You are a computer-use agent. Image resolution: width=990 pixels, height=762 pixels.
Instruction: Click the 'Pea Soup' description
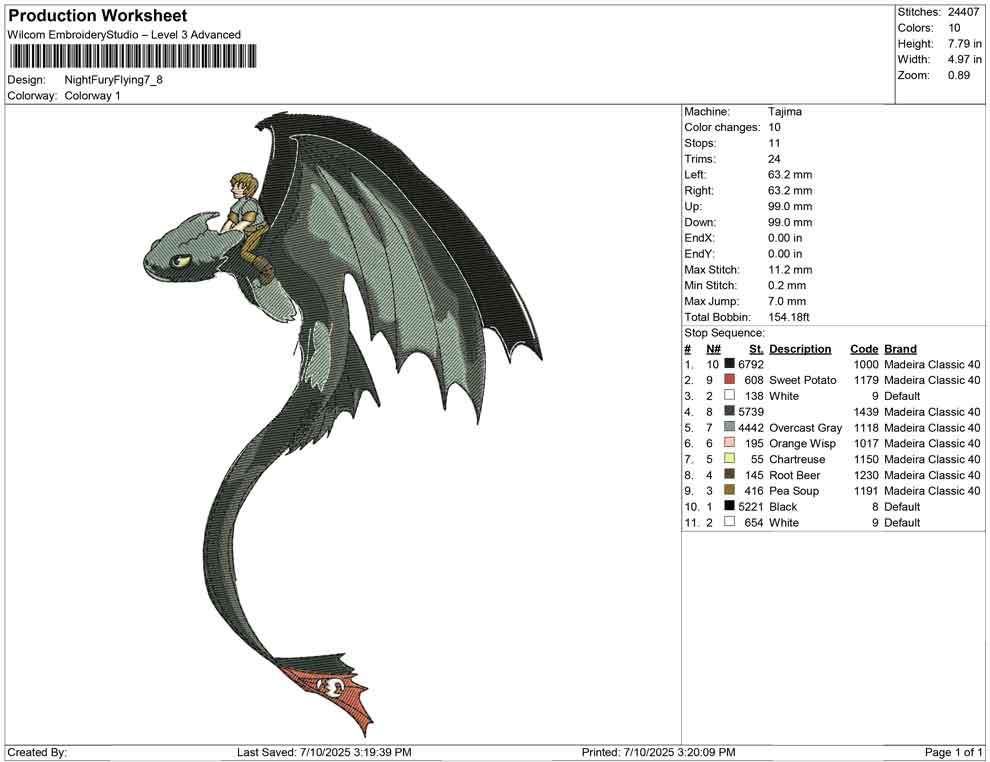(x=794, y=491)
